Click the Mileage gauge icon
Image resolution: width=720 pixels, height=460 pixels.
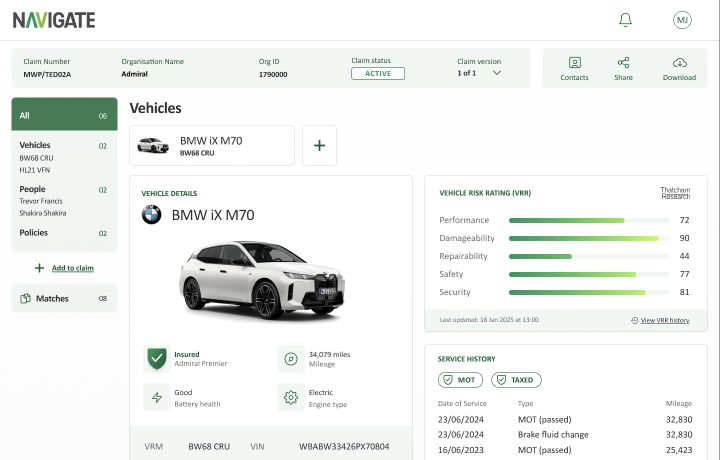coord(291,359)
